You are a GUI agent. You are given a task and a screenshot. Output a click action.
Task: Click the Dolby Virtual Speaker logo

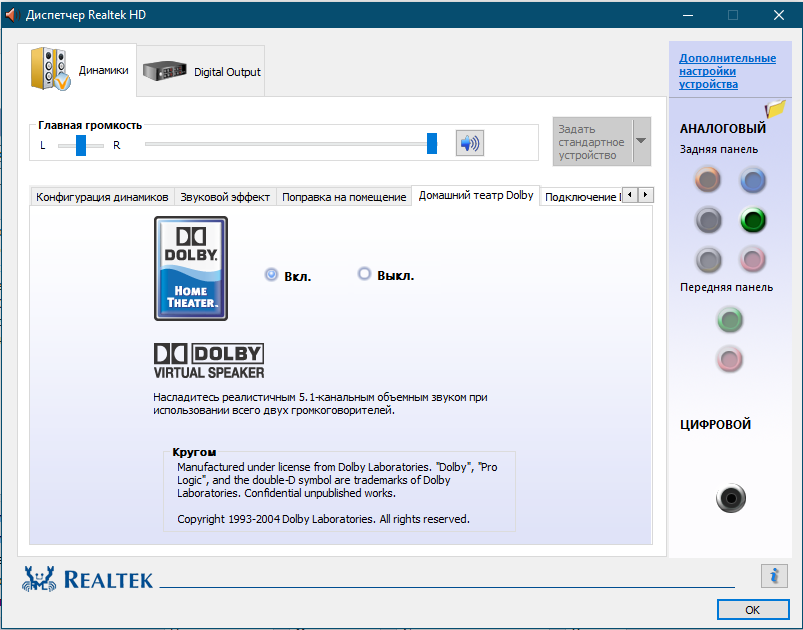tap(209, 361)
